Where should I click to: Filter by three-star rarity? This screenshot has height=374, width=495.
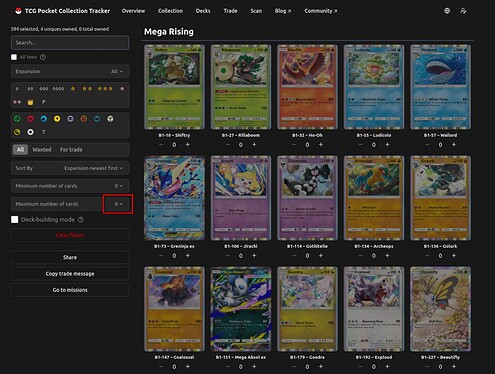(x=105, y=89)
